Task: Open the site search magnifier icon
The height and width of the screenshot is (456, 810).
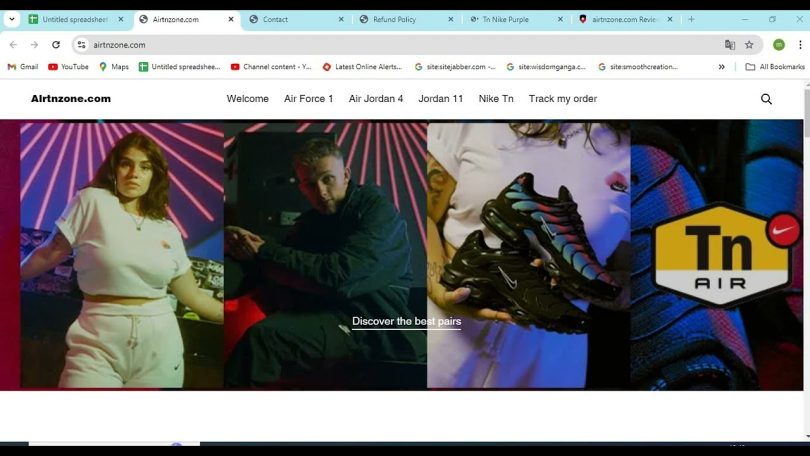Action: coord(766,99)
